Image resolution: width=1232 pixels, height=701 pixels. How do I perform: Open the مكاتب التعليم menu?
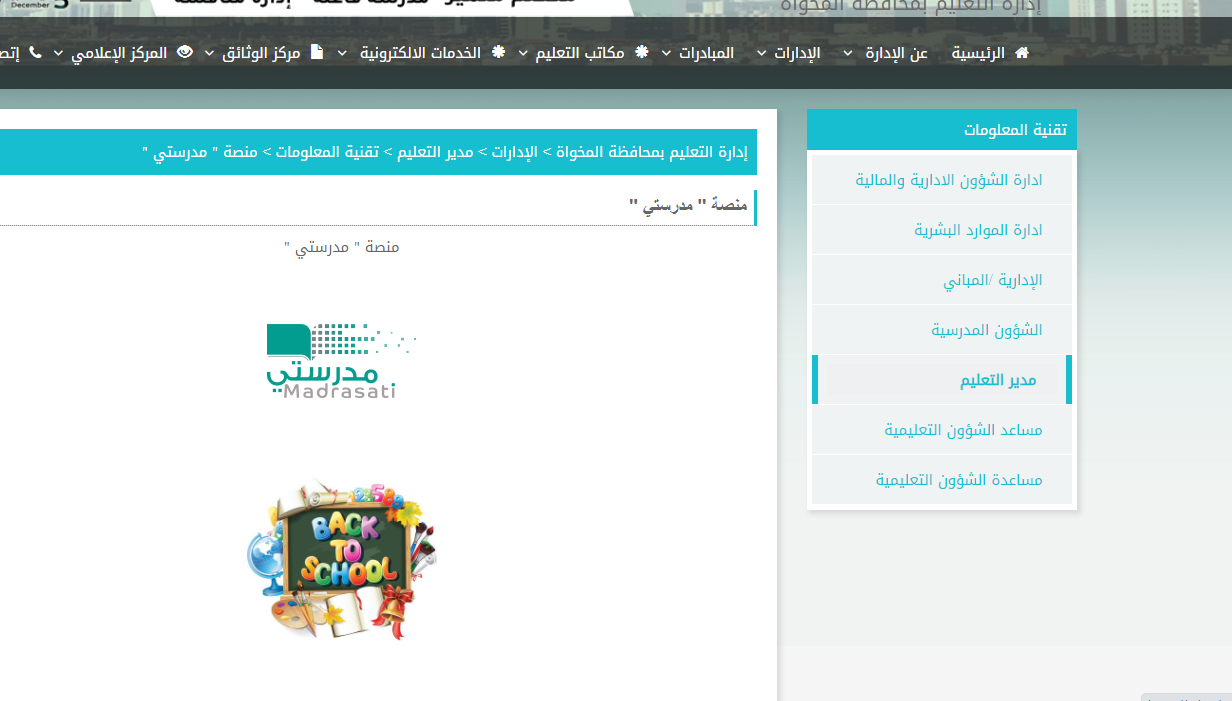[x=580, y=53]
